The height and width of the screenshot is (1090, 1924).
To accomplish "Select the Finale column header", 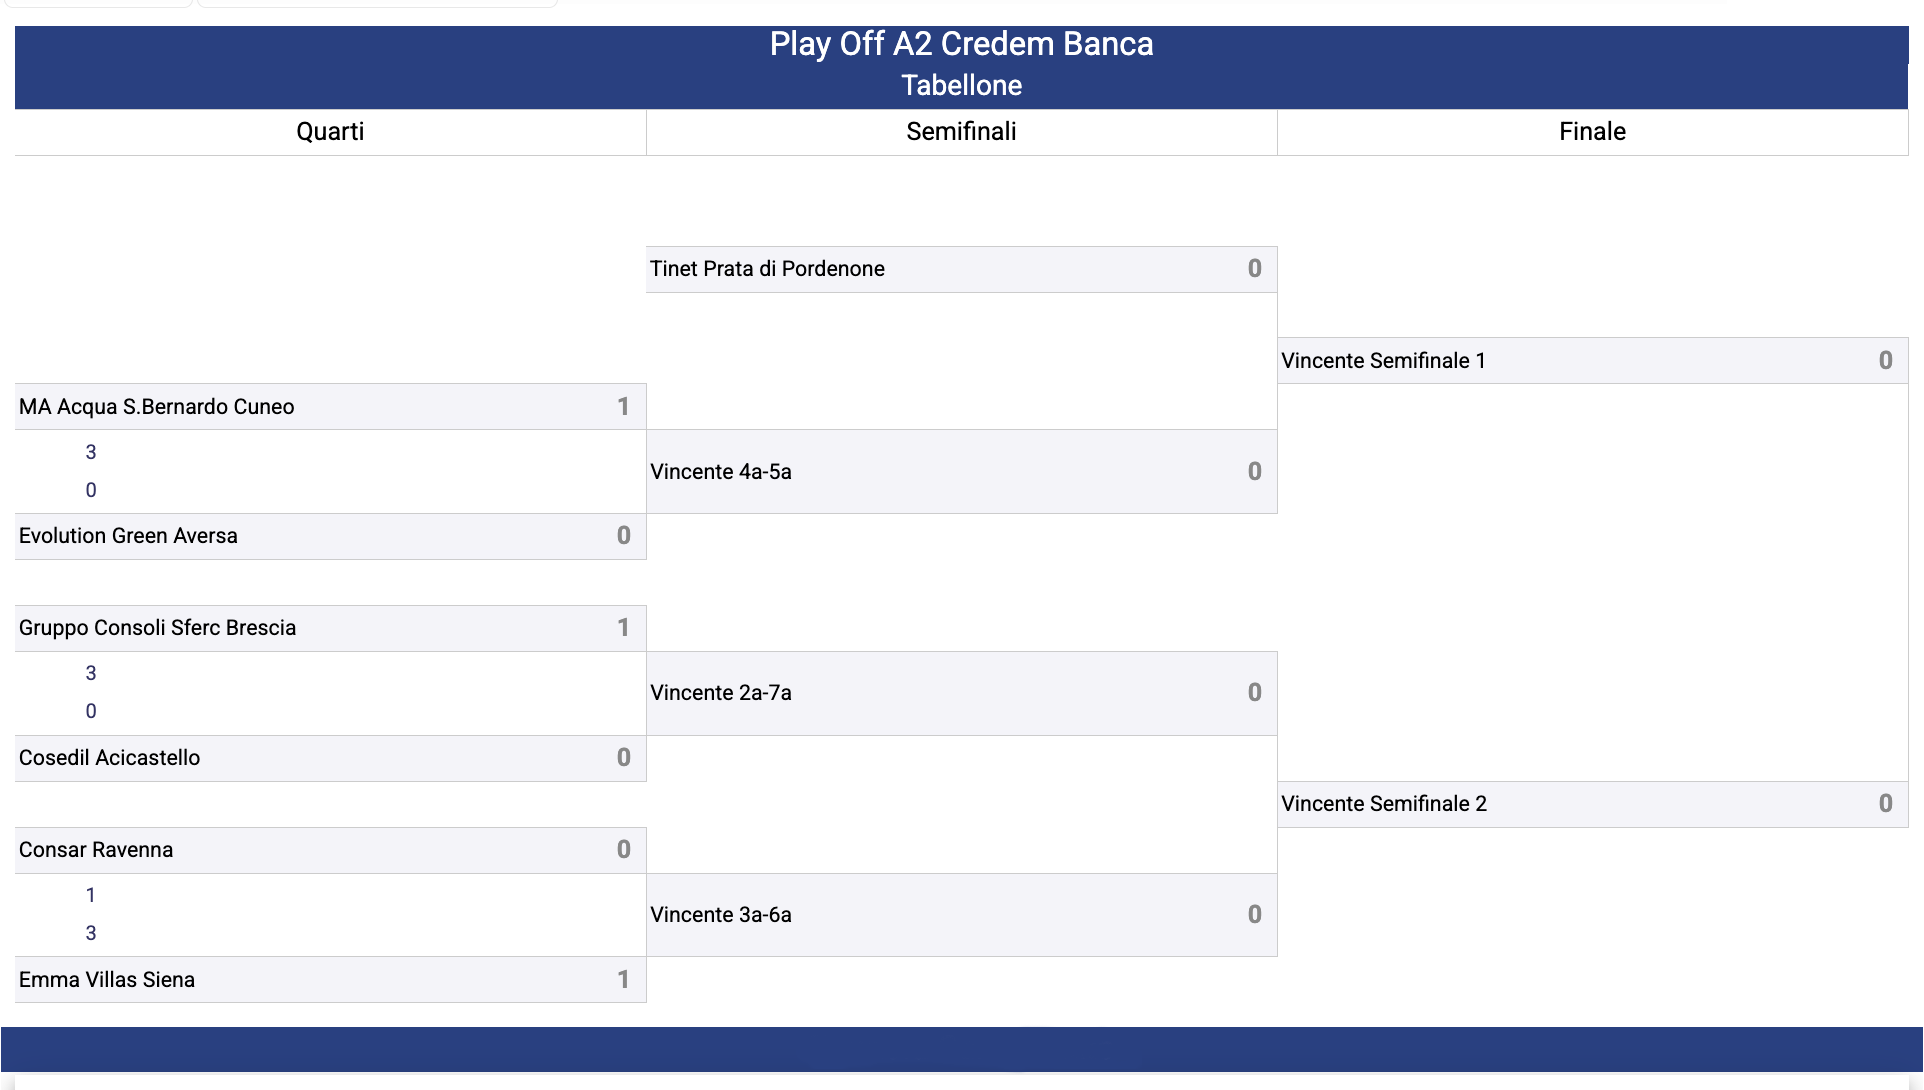I will (1592, 132).
